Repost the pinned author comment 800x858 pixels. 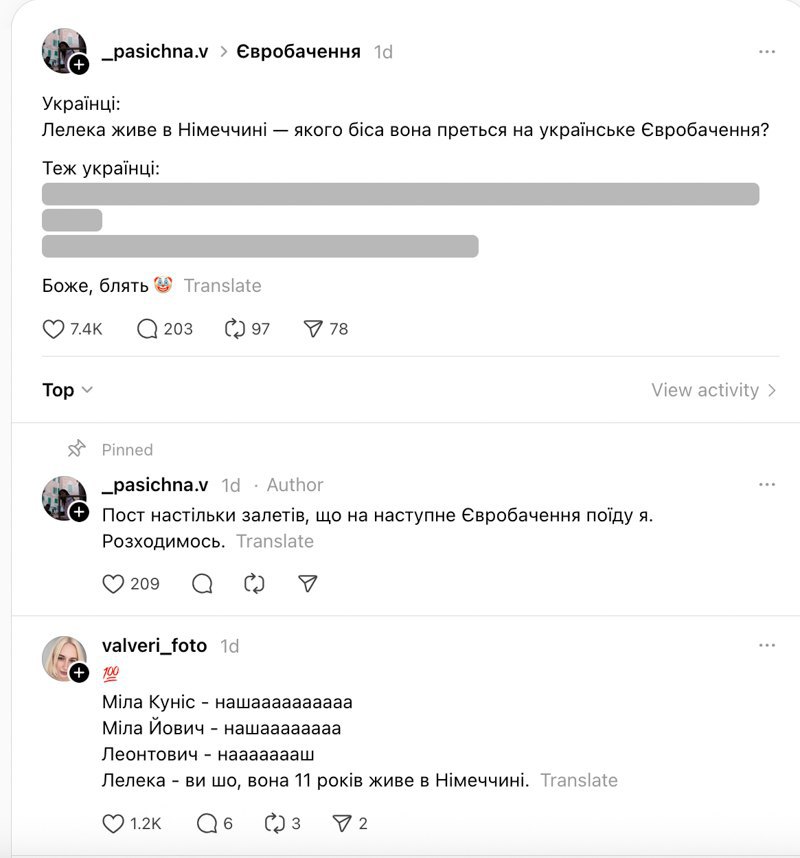(x=254, y=583)
